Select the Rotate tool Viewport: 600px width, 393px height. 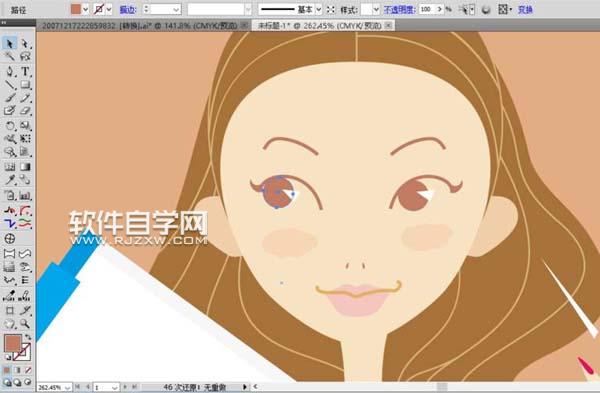[10, 126]
